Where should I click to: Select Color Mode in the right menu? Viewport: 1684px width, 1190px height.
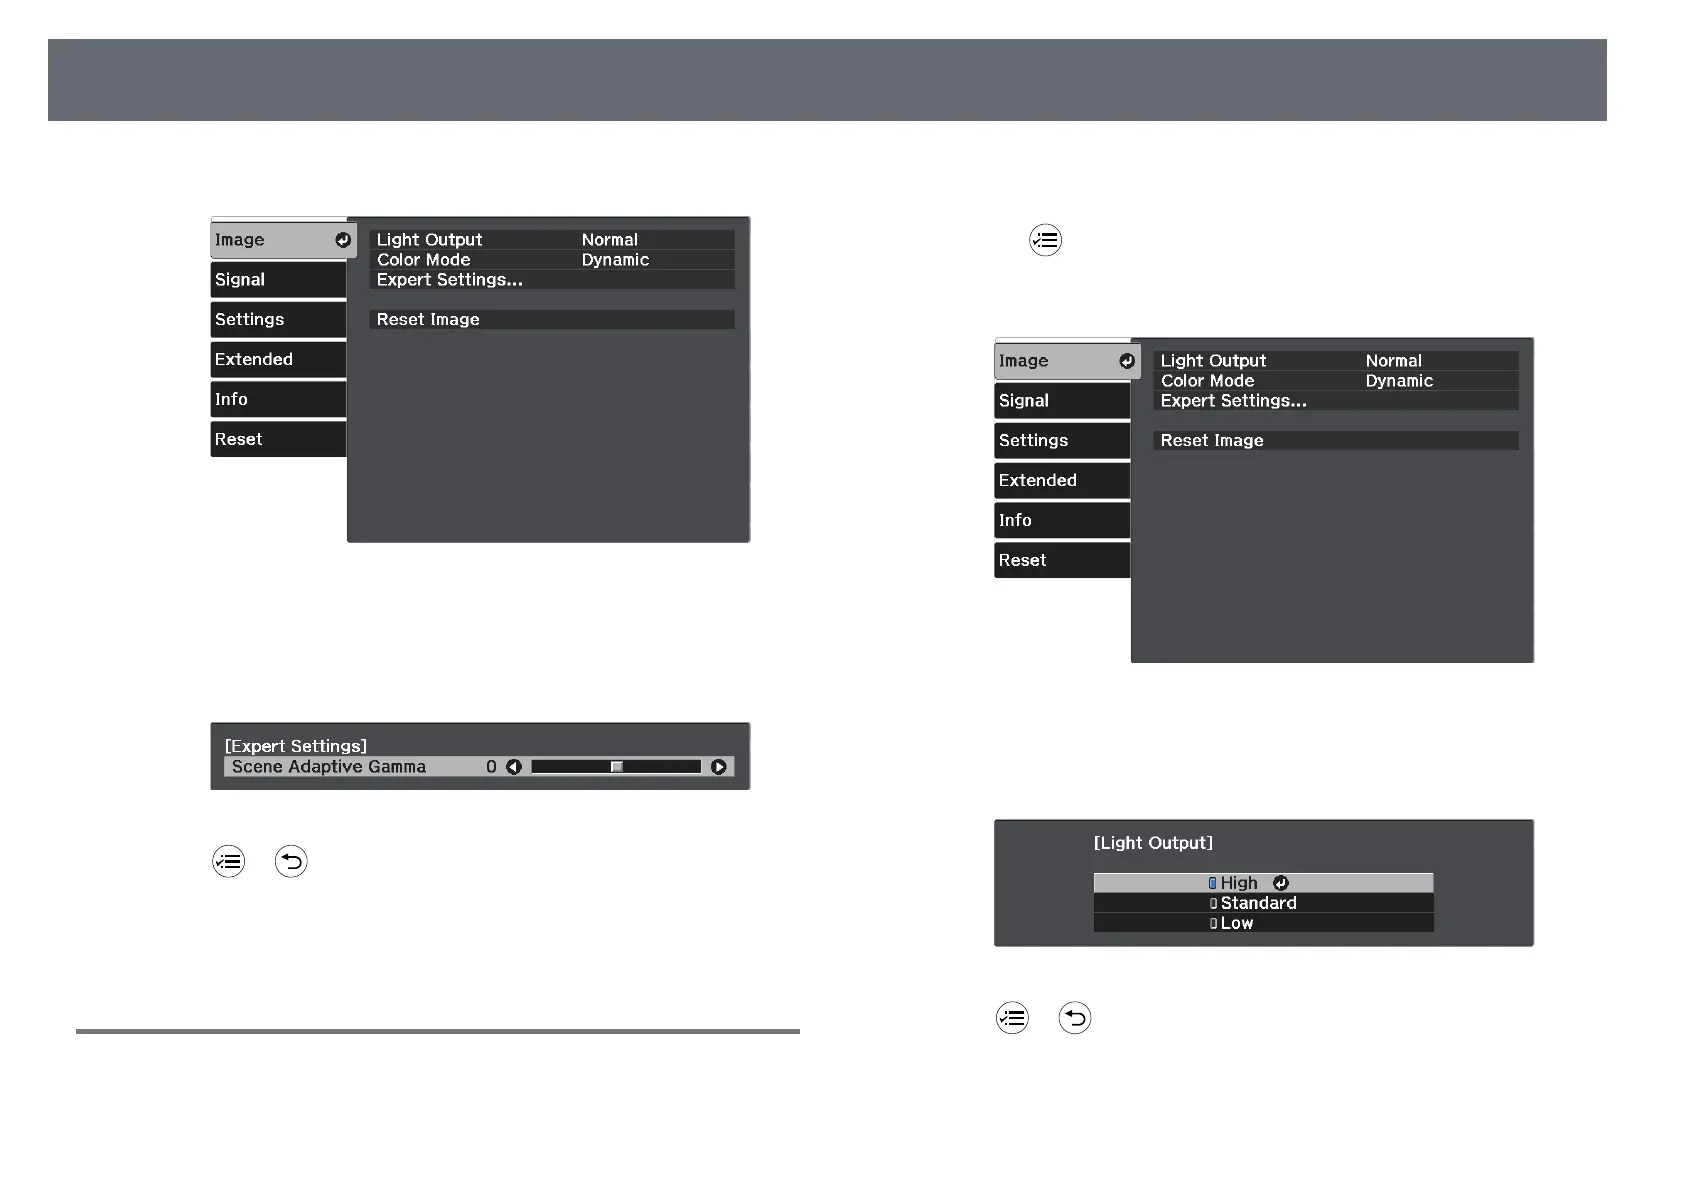point(1336,381)
